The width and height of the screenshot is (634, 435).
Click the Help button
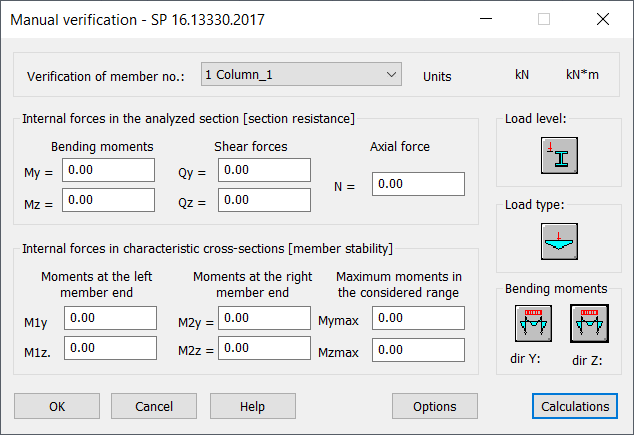(x=253, y=406)
